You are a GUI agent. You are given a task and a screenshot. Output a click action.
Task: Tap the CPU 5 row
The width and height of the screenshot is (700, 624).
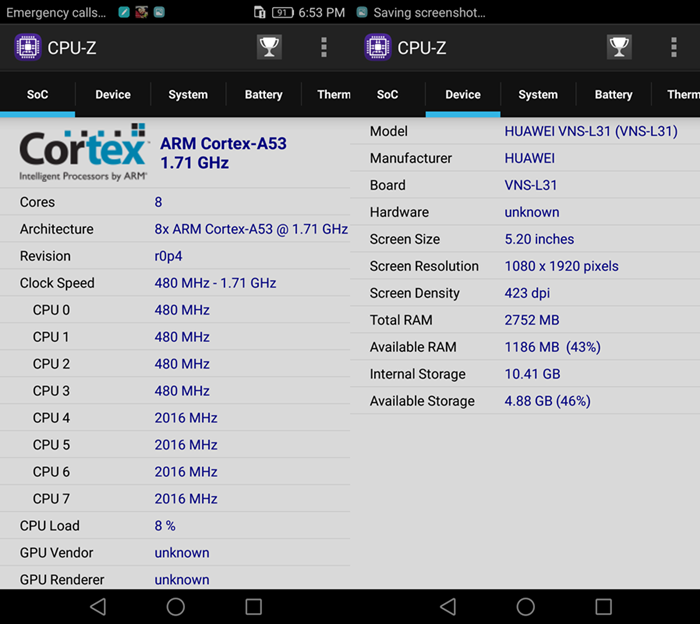[175, 445]
